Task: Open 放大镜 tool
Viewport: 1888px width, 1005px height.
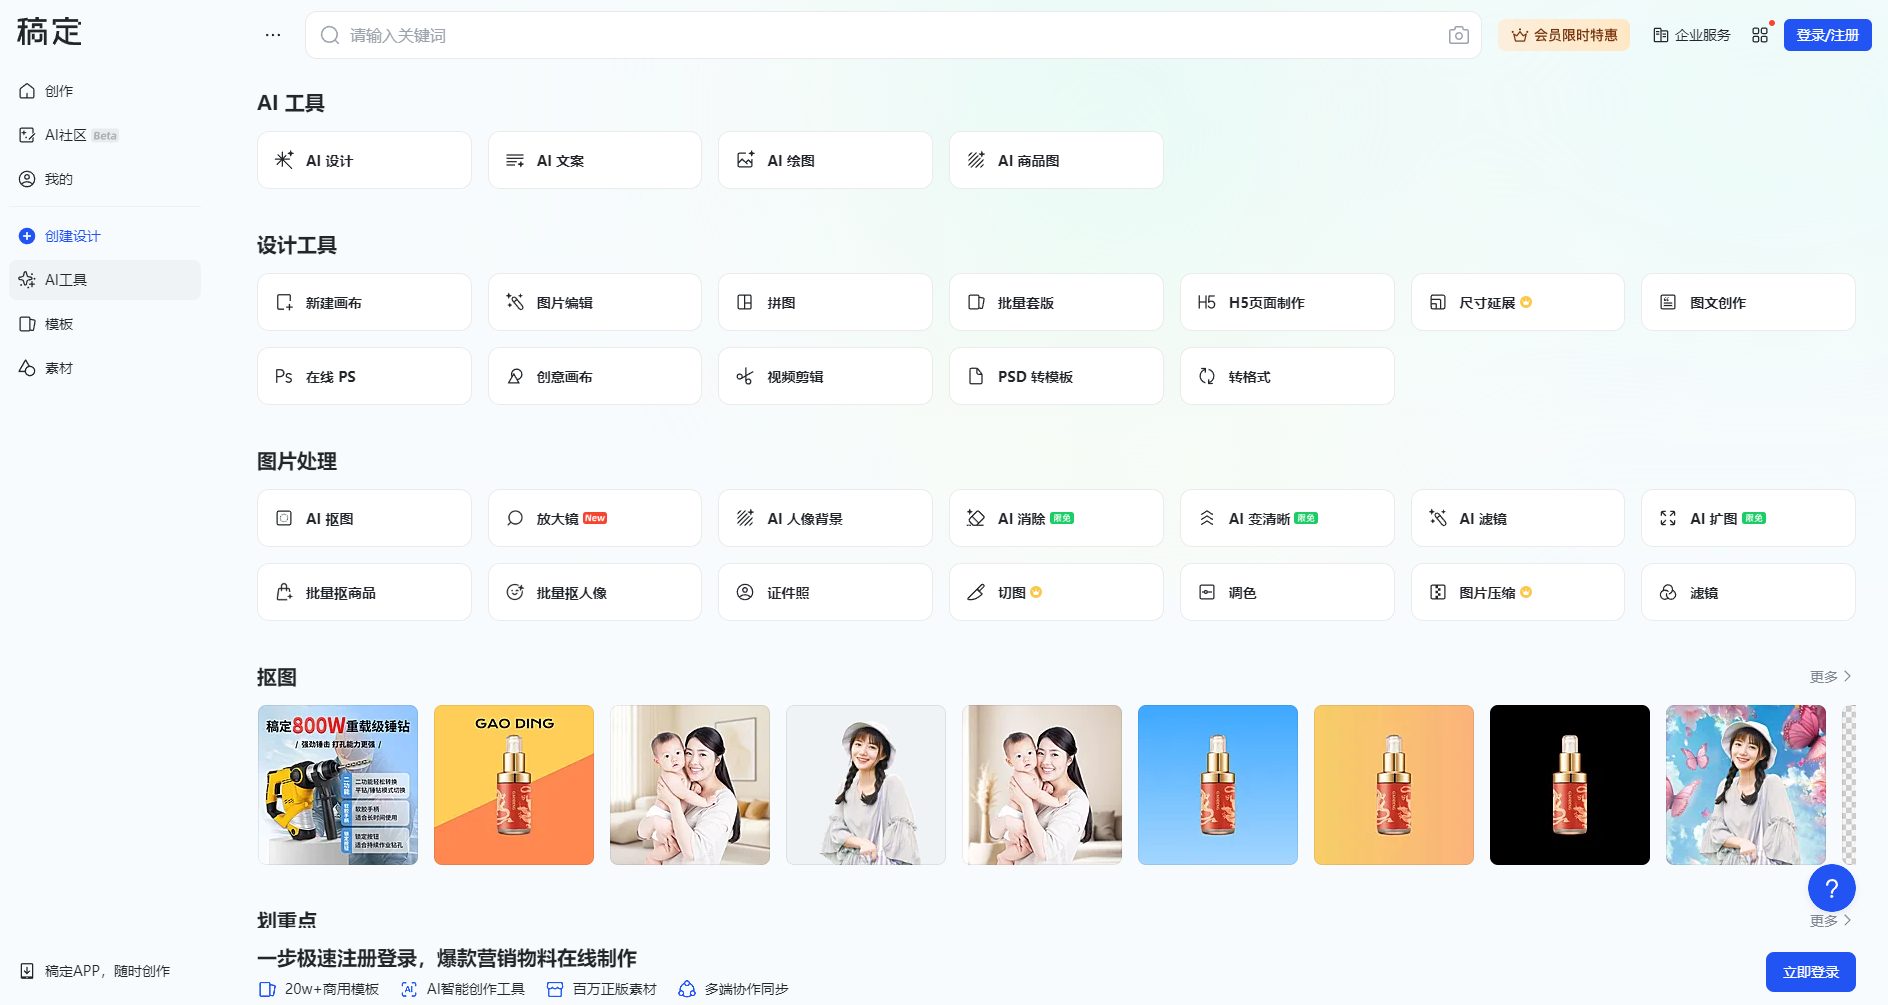Action: click(595, 518)
